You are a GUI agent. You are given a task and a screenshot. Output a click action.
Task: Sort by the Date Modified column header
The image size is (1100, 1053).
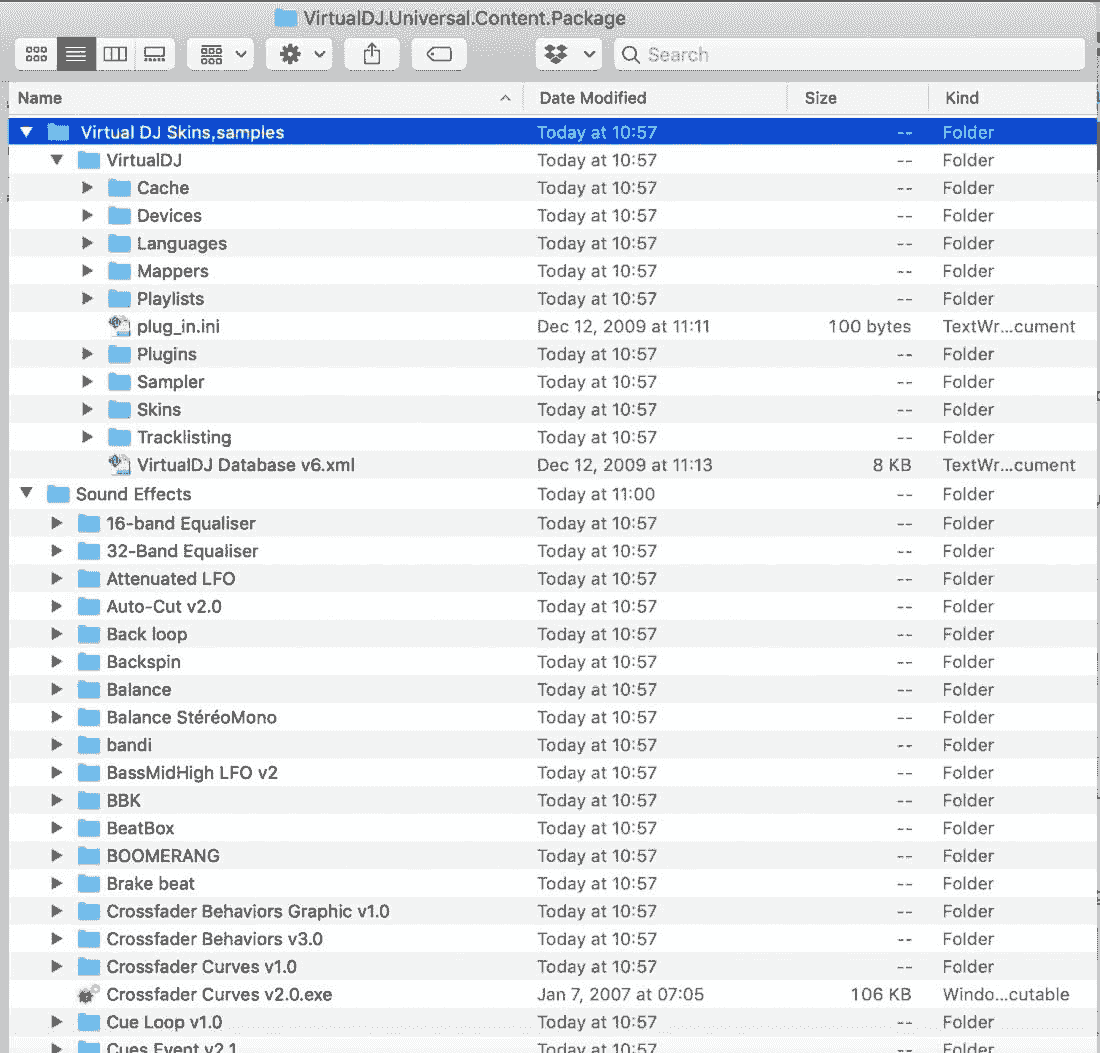[655, 98]
